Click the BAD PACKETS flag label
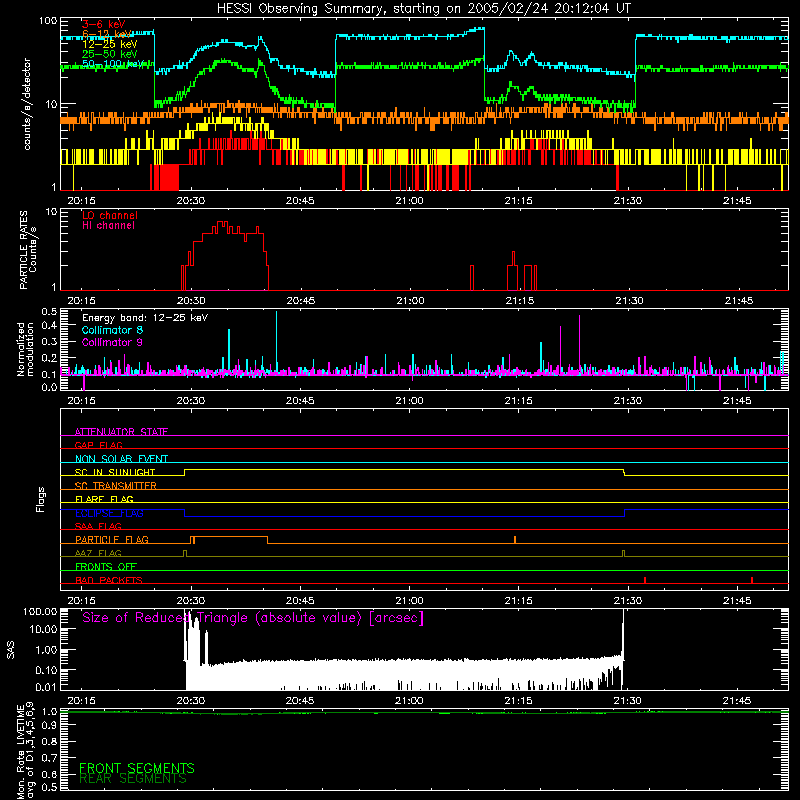800x800 pixels. point(109,580)
